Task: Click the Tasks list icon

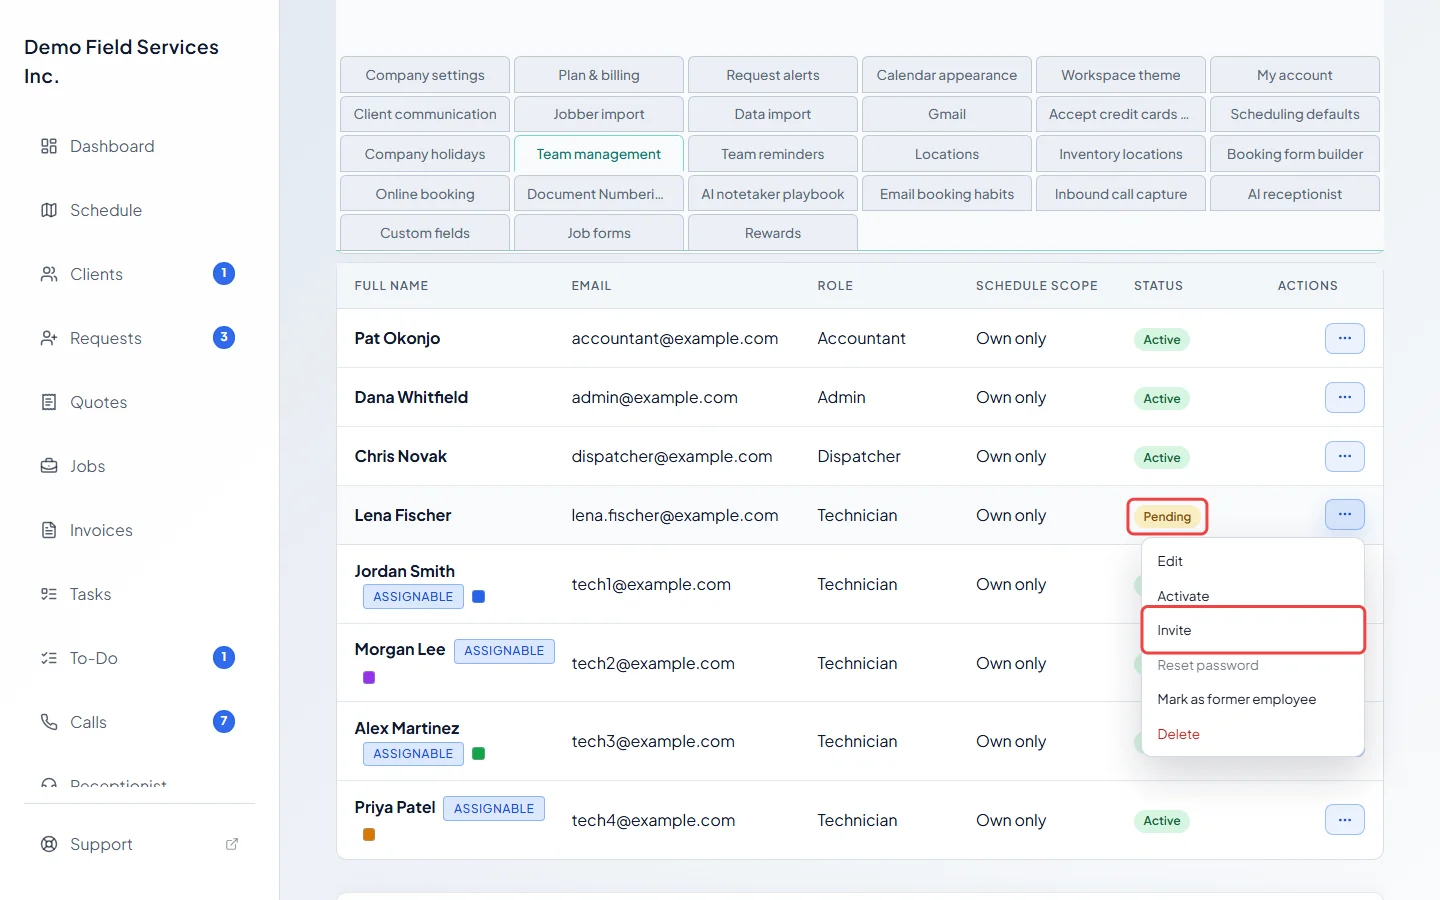Action: coord(48,594)
